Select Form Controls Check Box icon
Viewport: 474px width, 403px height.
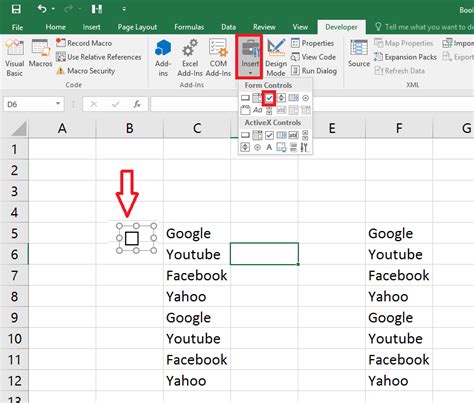coord(269,98)
